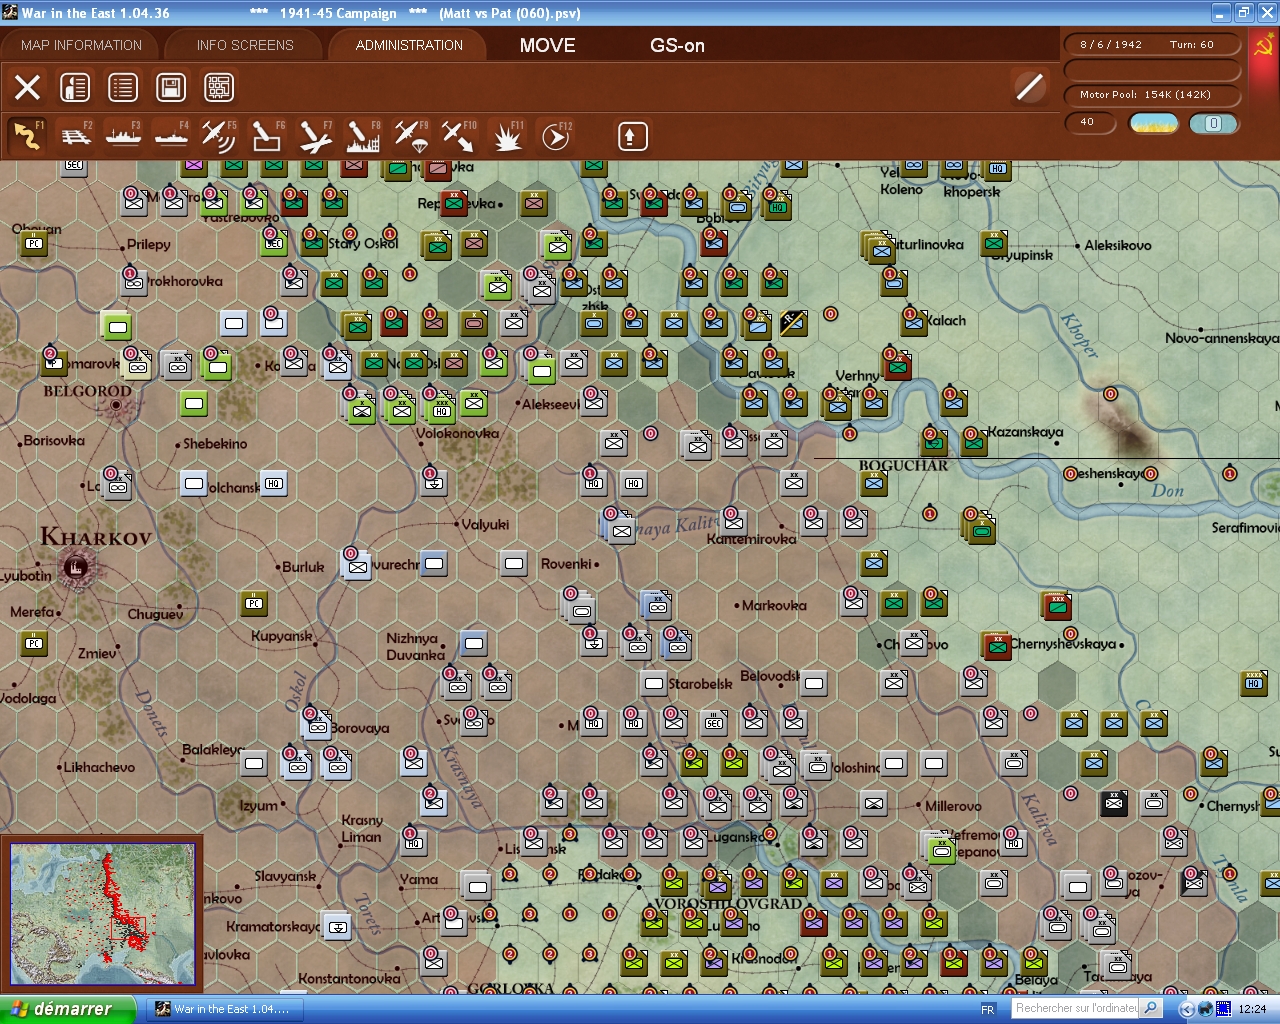
Task: Click the 8 / 6 / 1942 date text
Action: click(1110, 45)
